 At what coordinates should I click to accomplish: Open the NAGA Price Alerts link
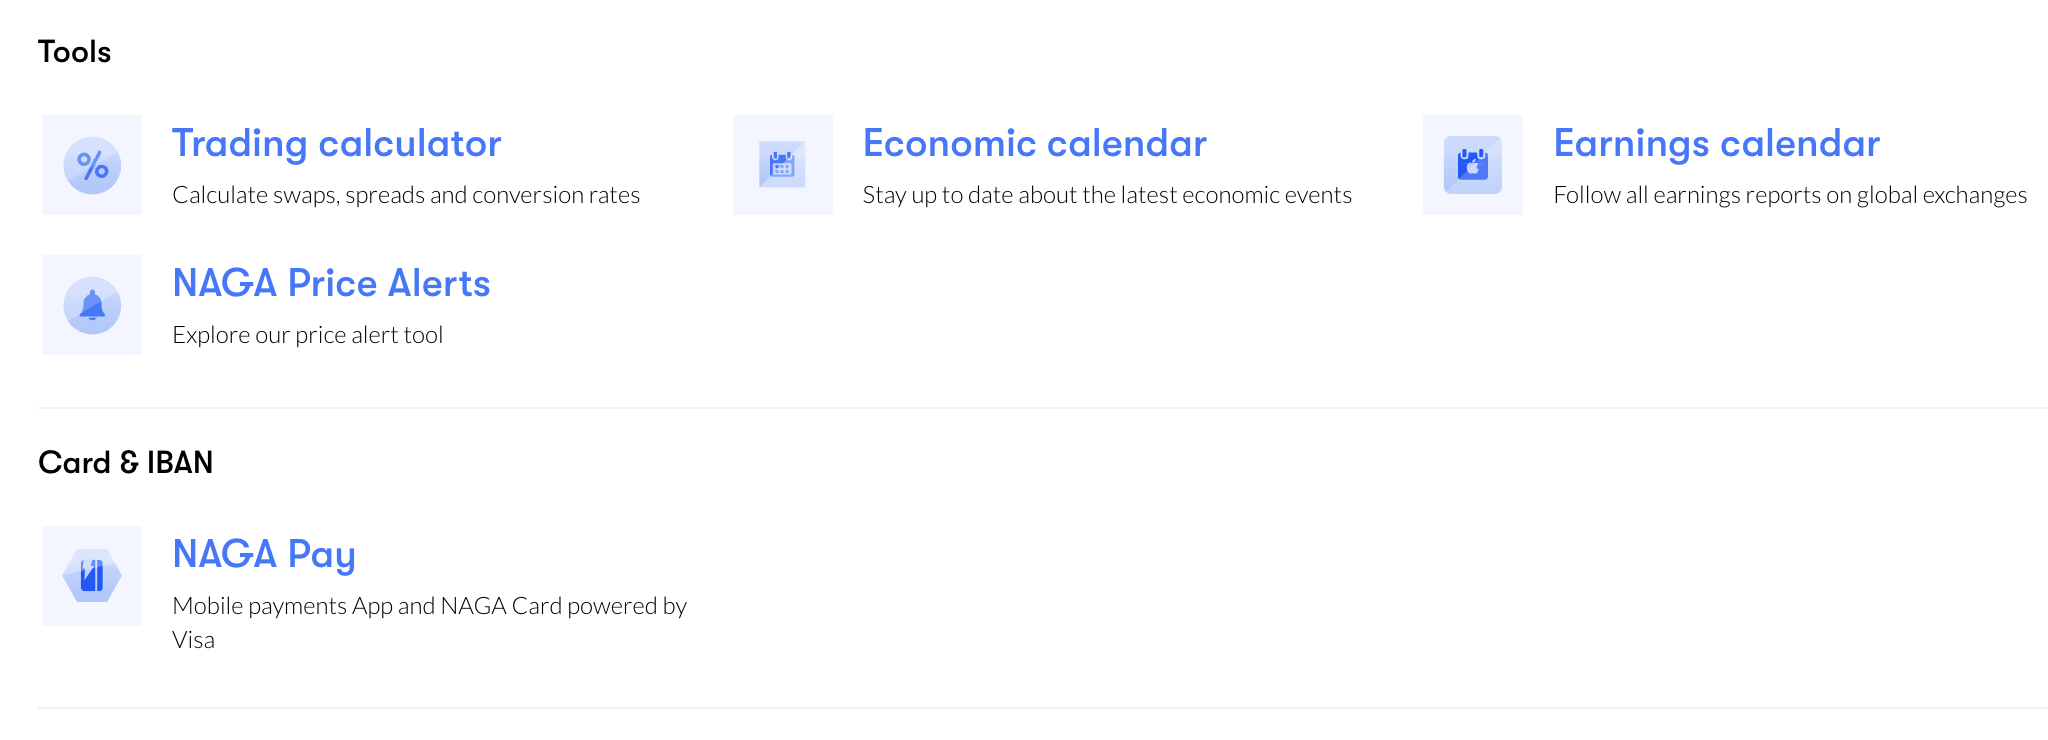coord(331,284)
